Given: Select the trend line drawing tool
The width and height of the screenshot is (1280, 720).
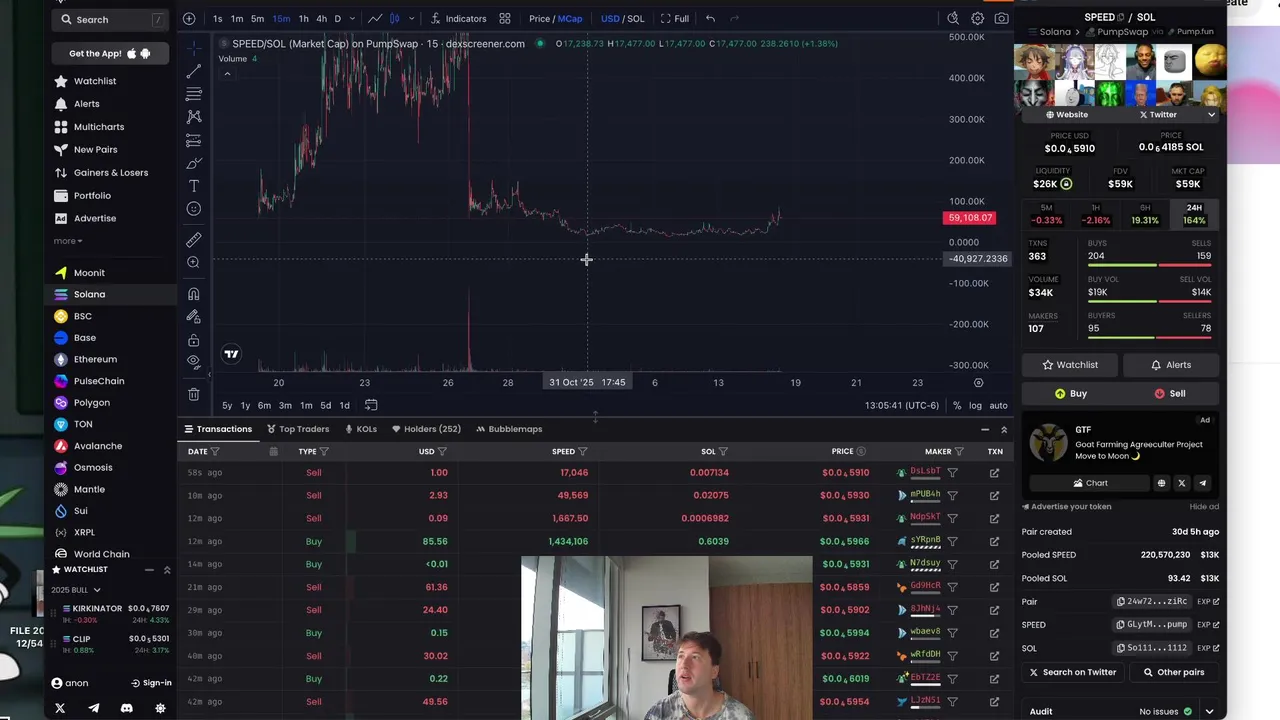Looking at the screenshot, I should (194, 71).
